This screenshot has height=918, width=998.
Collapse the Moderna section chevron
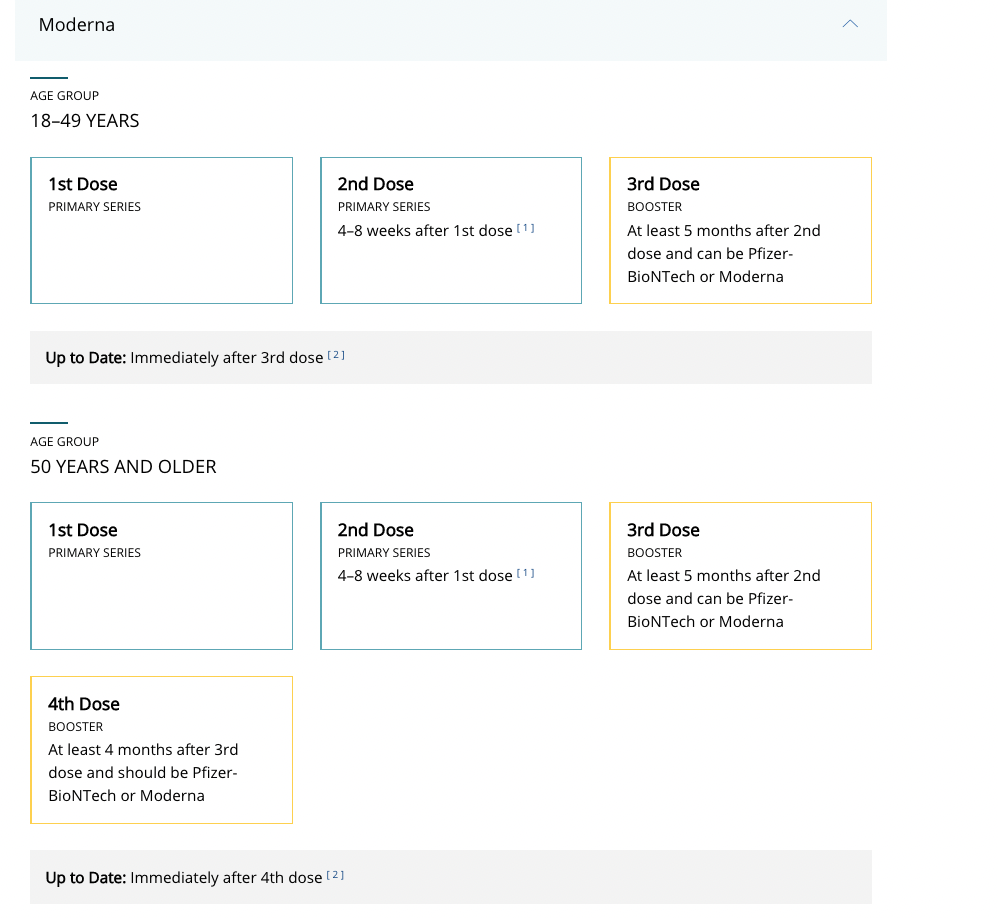point(850,24)
